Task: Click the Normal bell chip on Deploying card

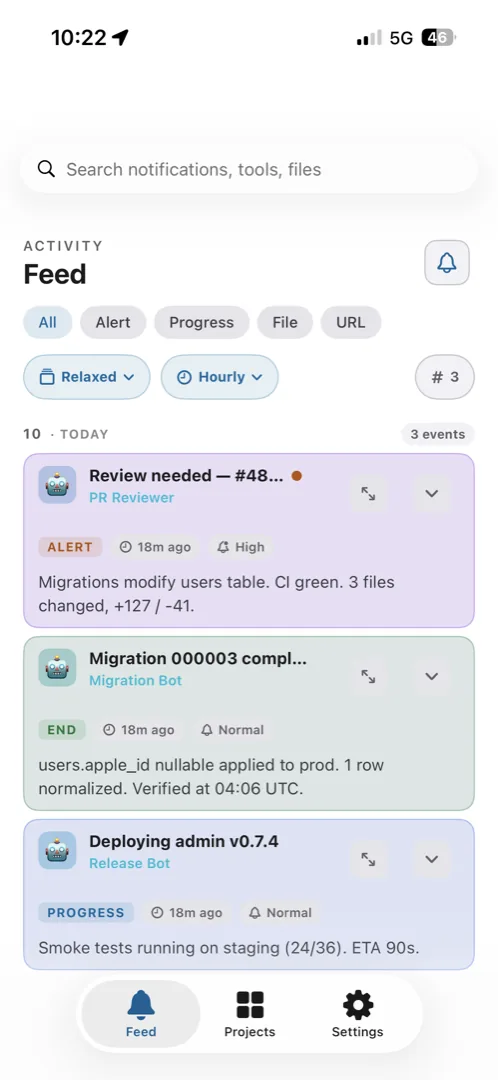Action: coord(280,913)
